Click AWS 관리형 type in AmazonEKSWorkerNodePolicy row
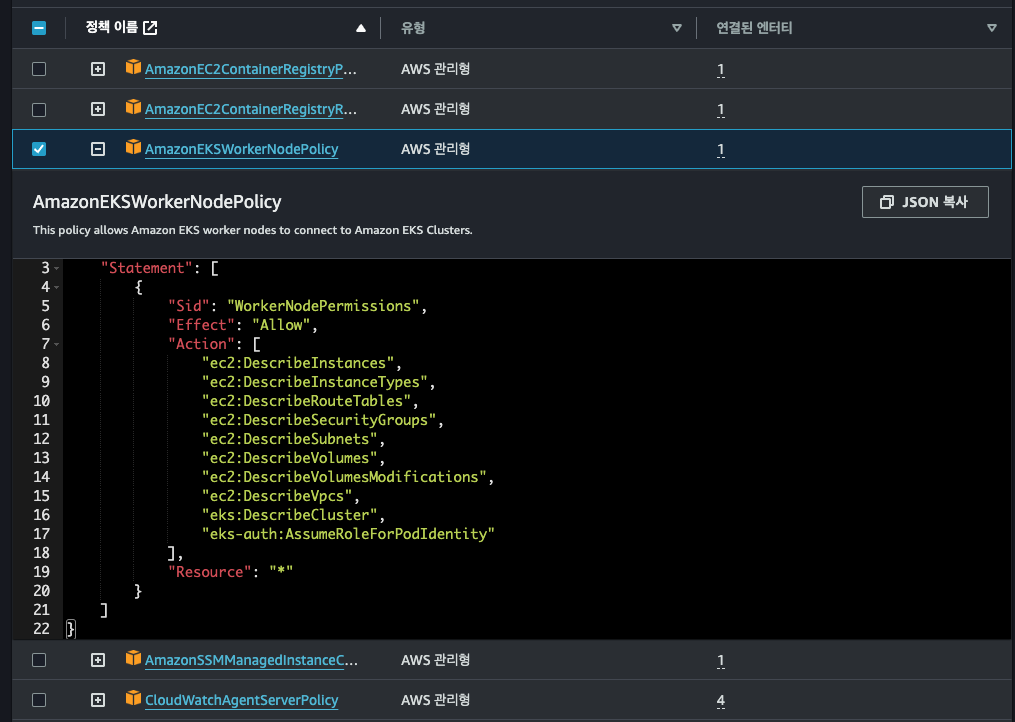The height and width of the screenshot is (722, 1015). point(436,149)
